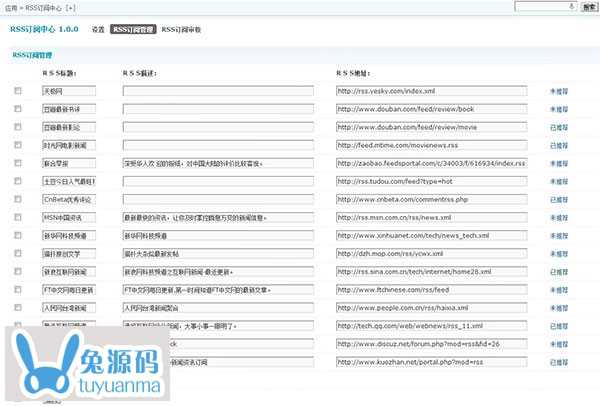Image resolution: width=600 pixels, height=406 pixels.
Task: Click the recommend status link for zaobao.feedsportal.com
Action: point(559,163)
